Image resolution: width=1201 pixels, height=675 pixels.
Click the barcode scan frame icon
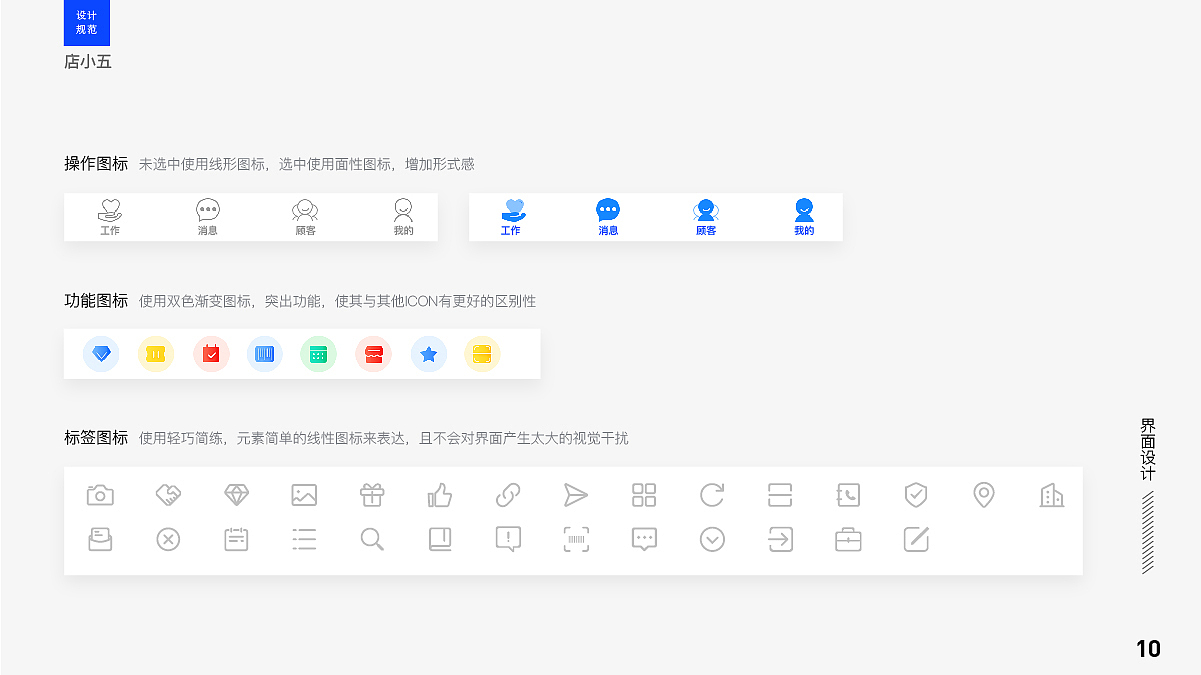point(576,540)
